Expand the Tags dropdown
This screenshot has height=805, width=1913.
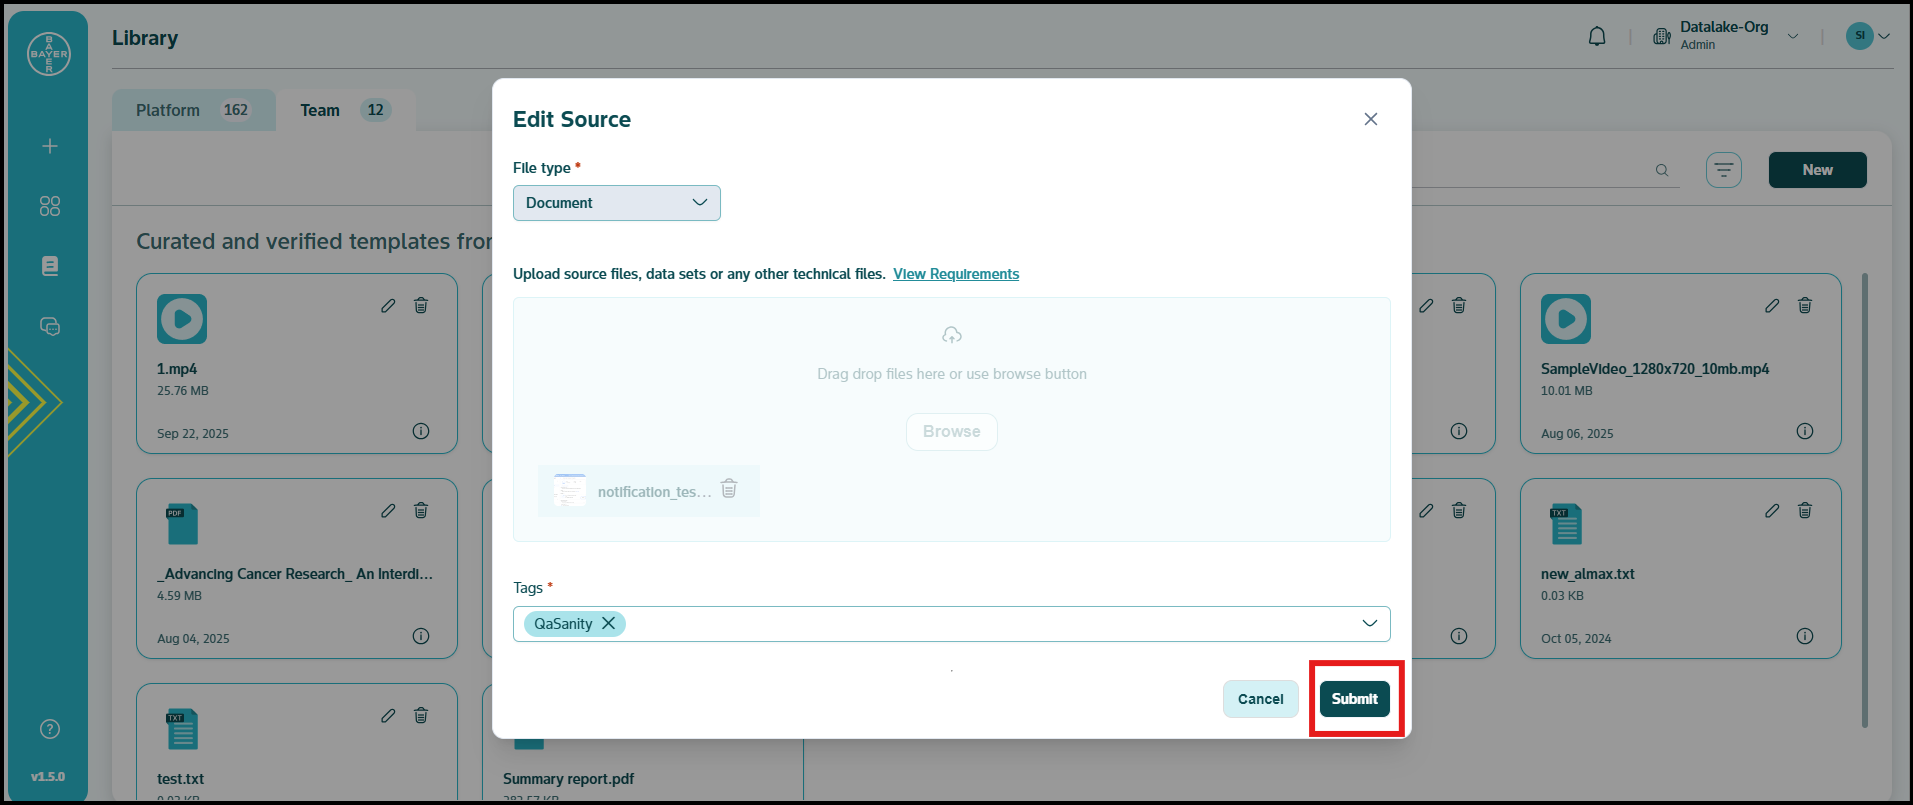[1369, 623]
